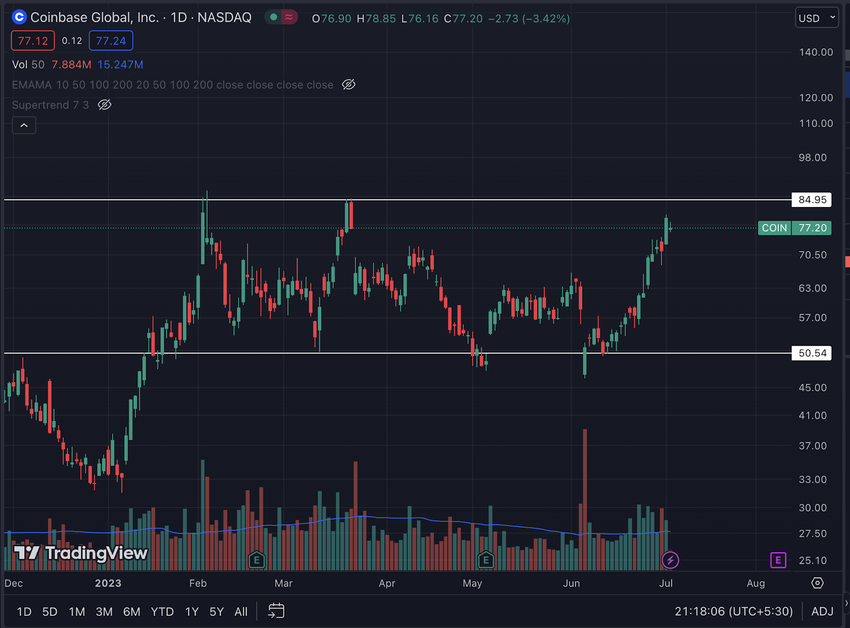Screen dimensions: 850x628
Task: Open the USD currency dropdown
Action: (816, 18)
